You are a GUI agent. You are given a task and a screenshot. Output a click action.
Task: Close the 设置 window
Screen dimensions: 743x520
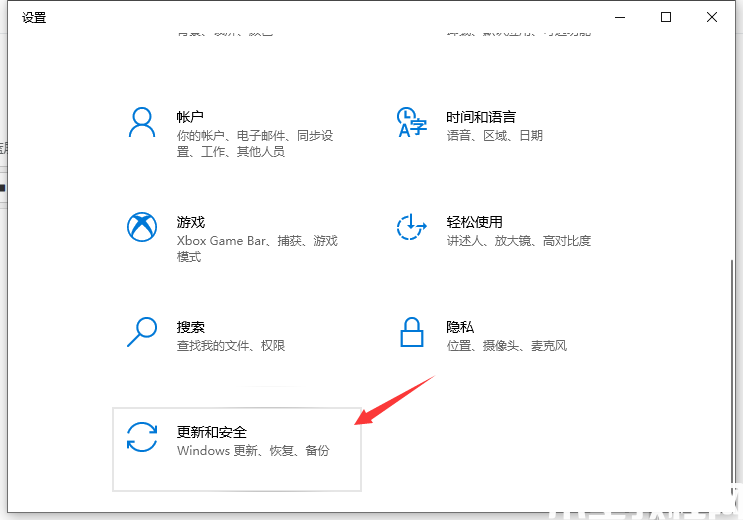click(712, 18)
